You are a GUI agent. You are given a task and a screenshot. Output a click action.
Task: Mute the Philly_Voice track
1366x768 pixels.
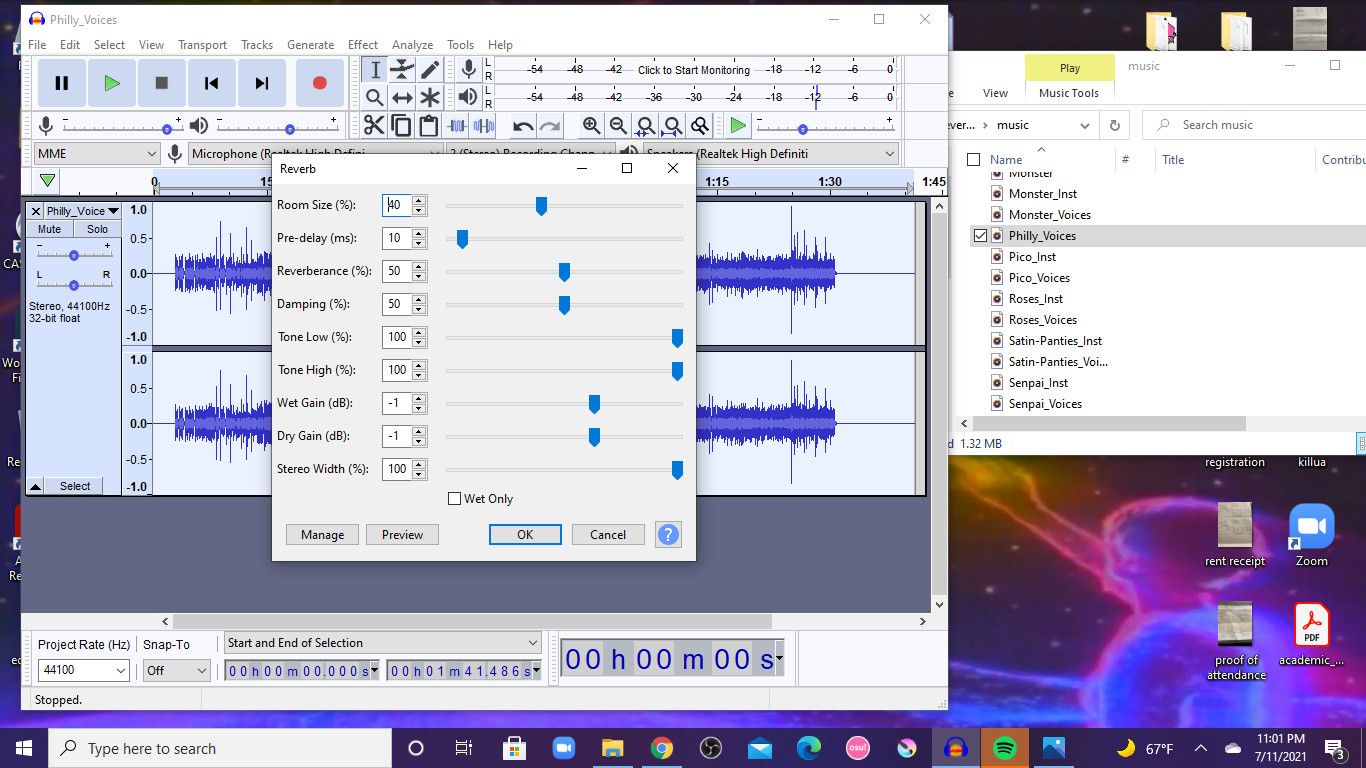coord(49,229)
